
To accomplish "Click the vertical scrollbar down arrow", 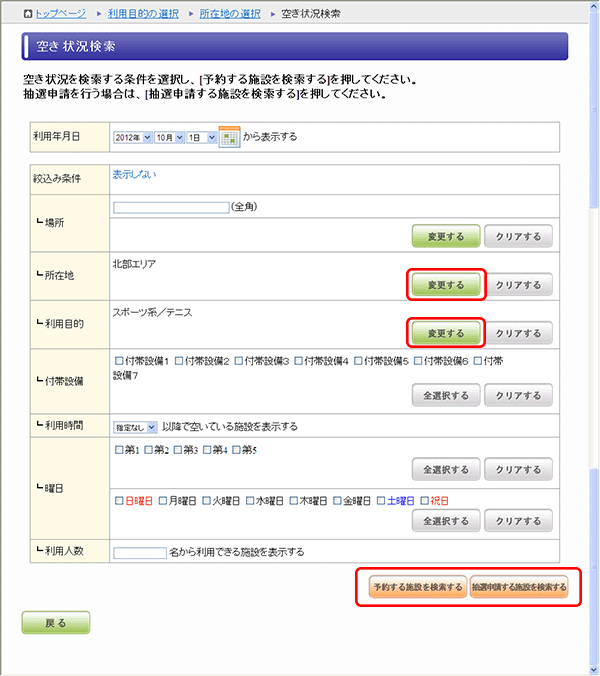I will pos(594,670).
